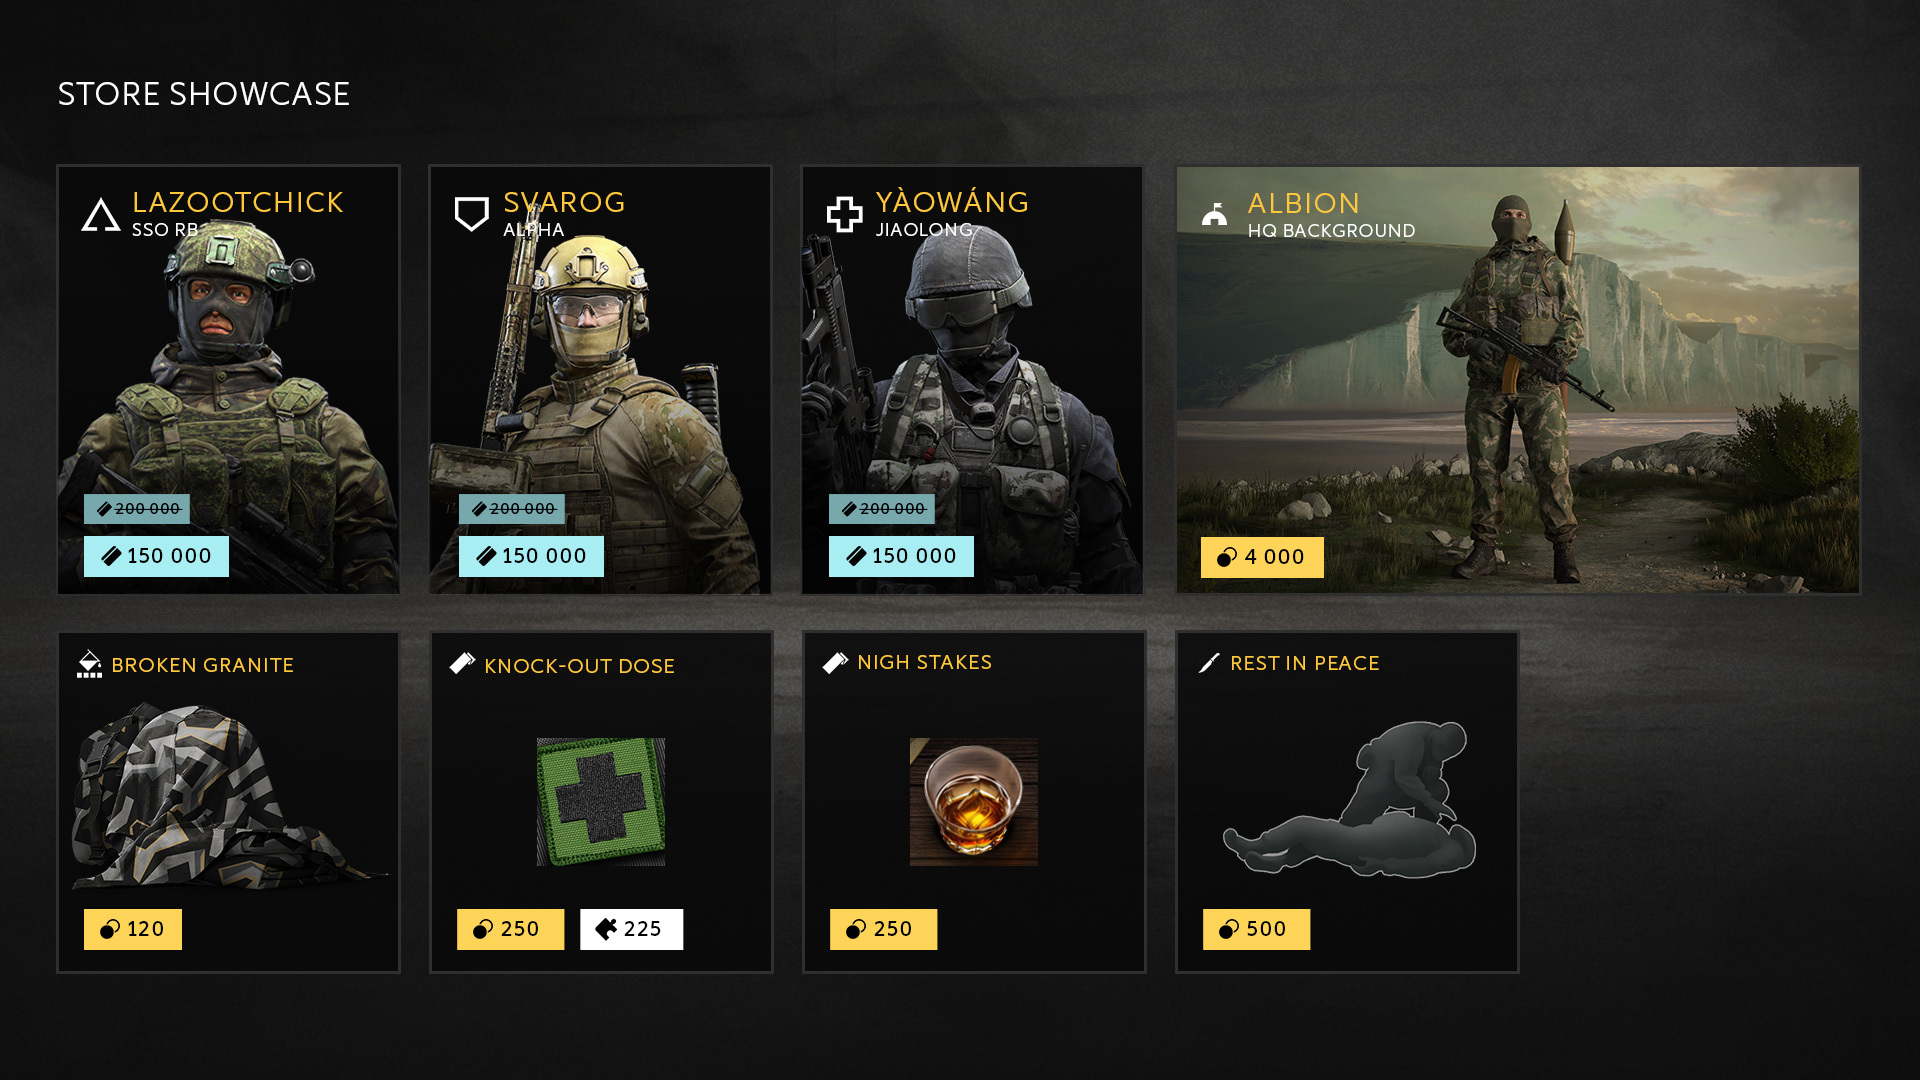Click the knife icon beside Rest In Peace

1209,663
